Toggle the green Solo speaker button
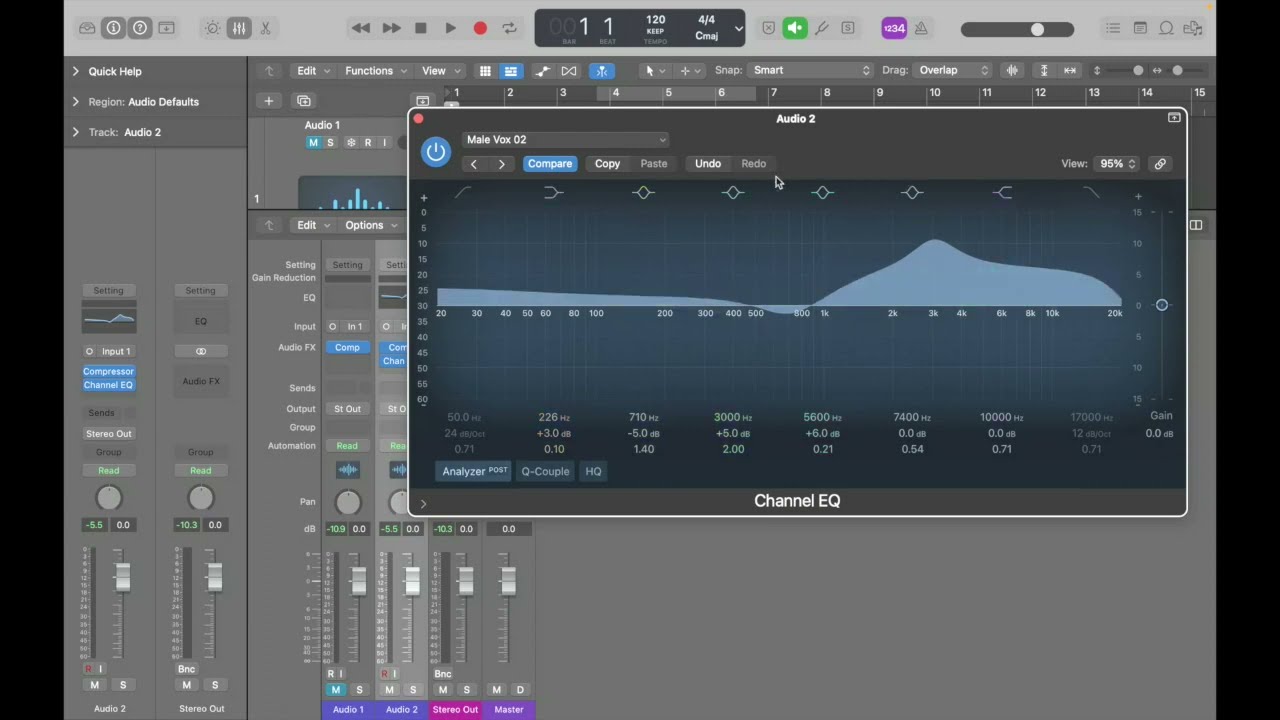 point(795,28)
